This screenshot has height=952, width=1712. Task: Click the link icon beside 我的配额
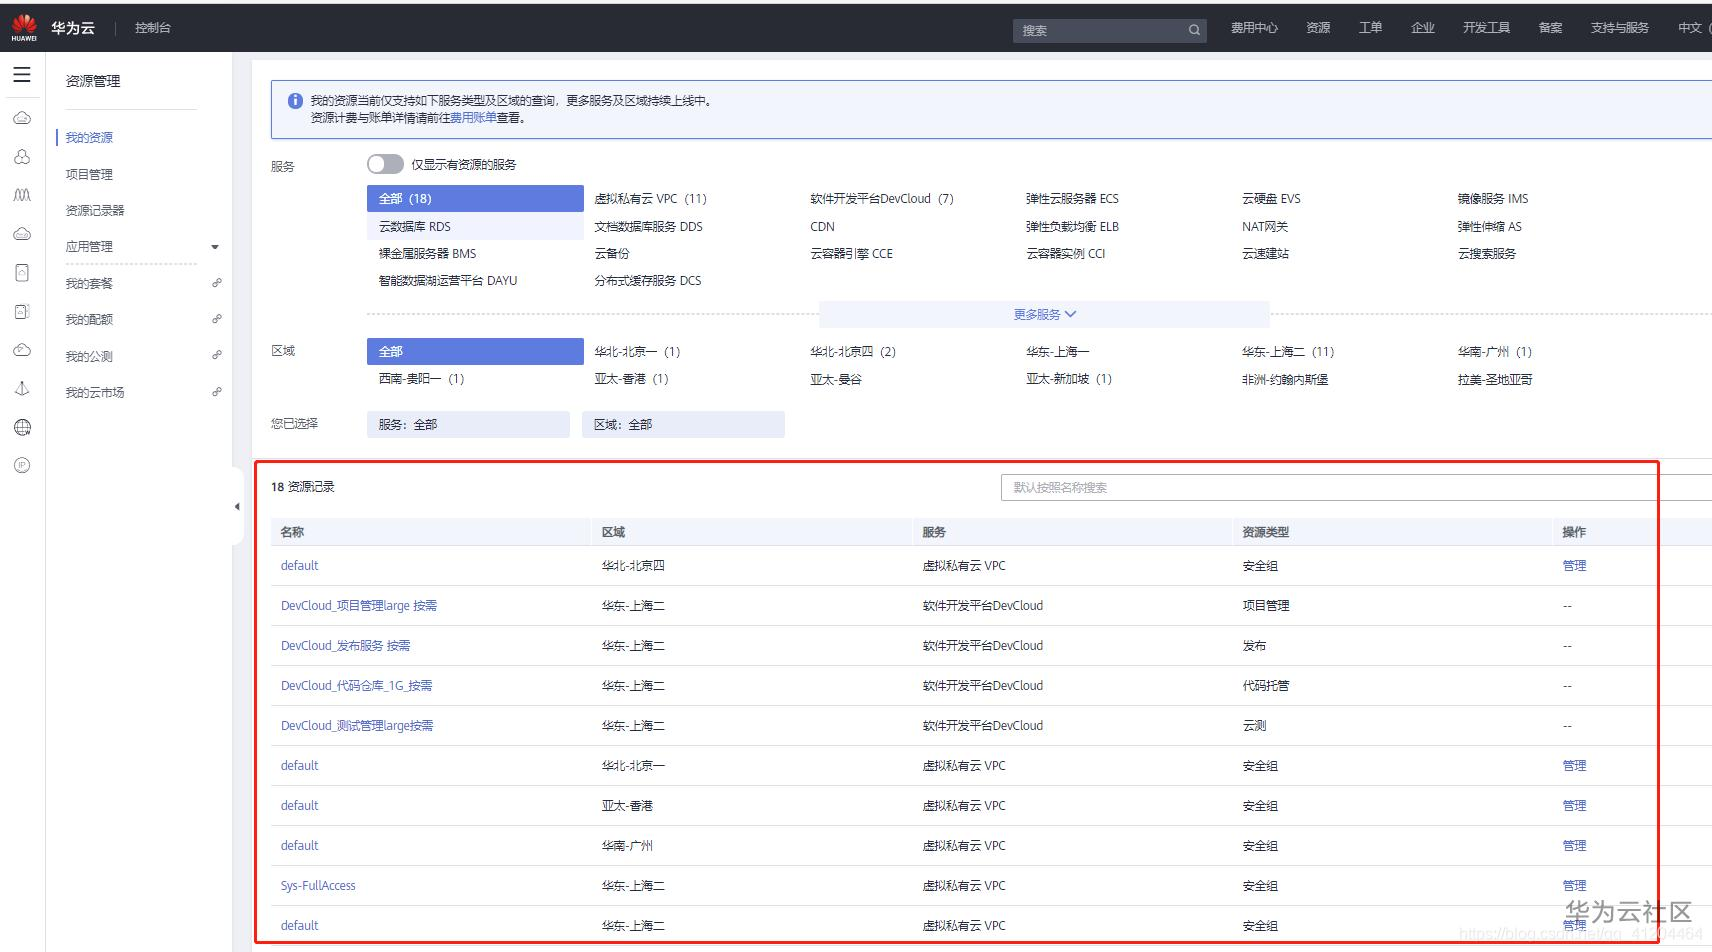click(x=216, y=319)
